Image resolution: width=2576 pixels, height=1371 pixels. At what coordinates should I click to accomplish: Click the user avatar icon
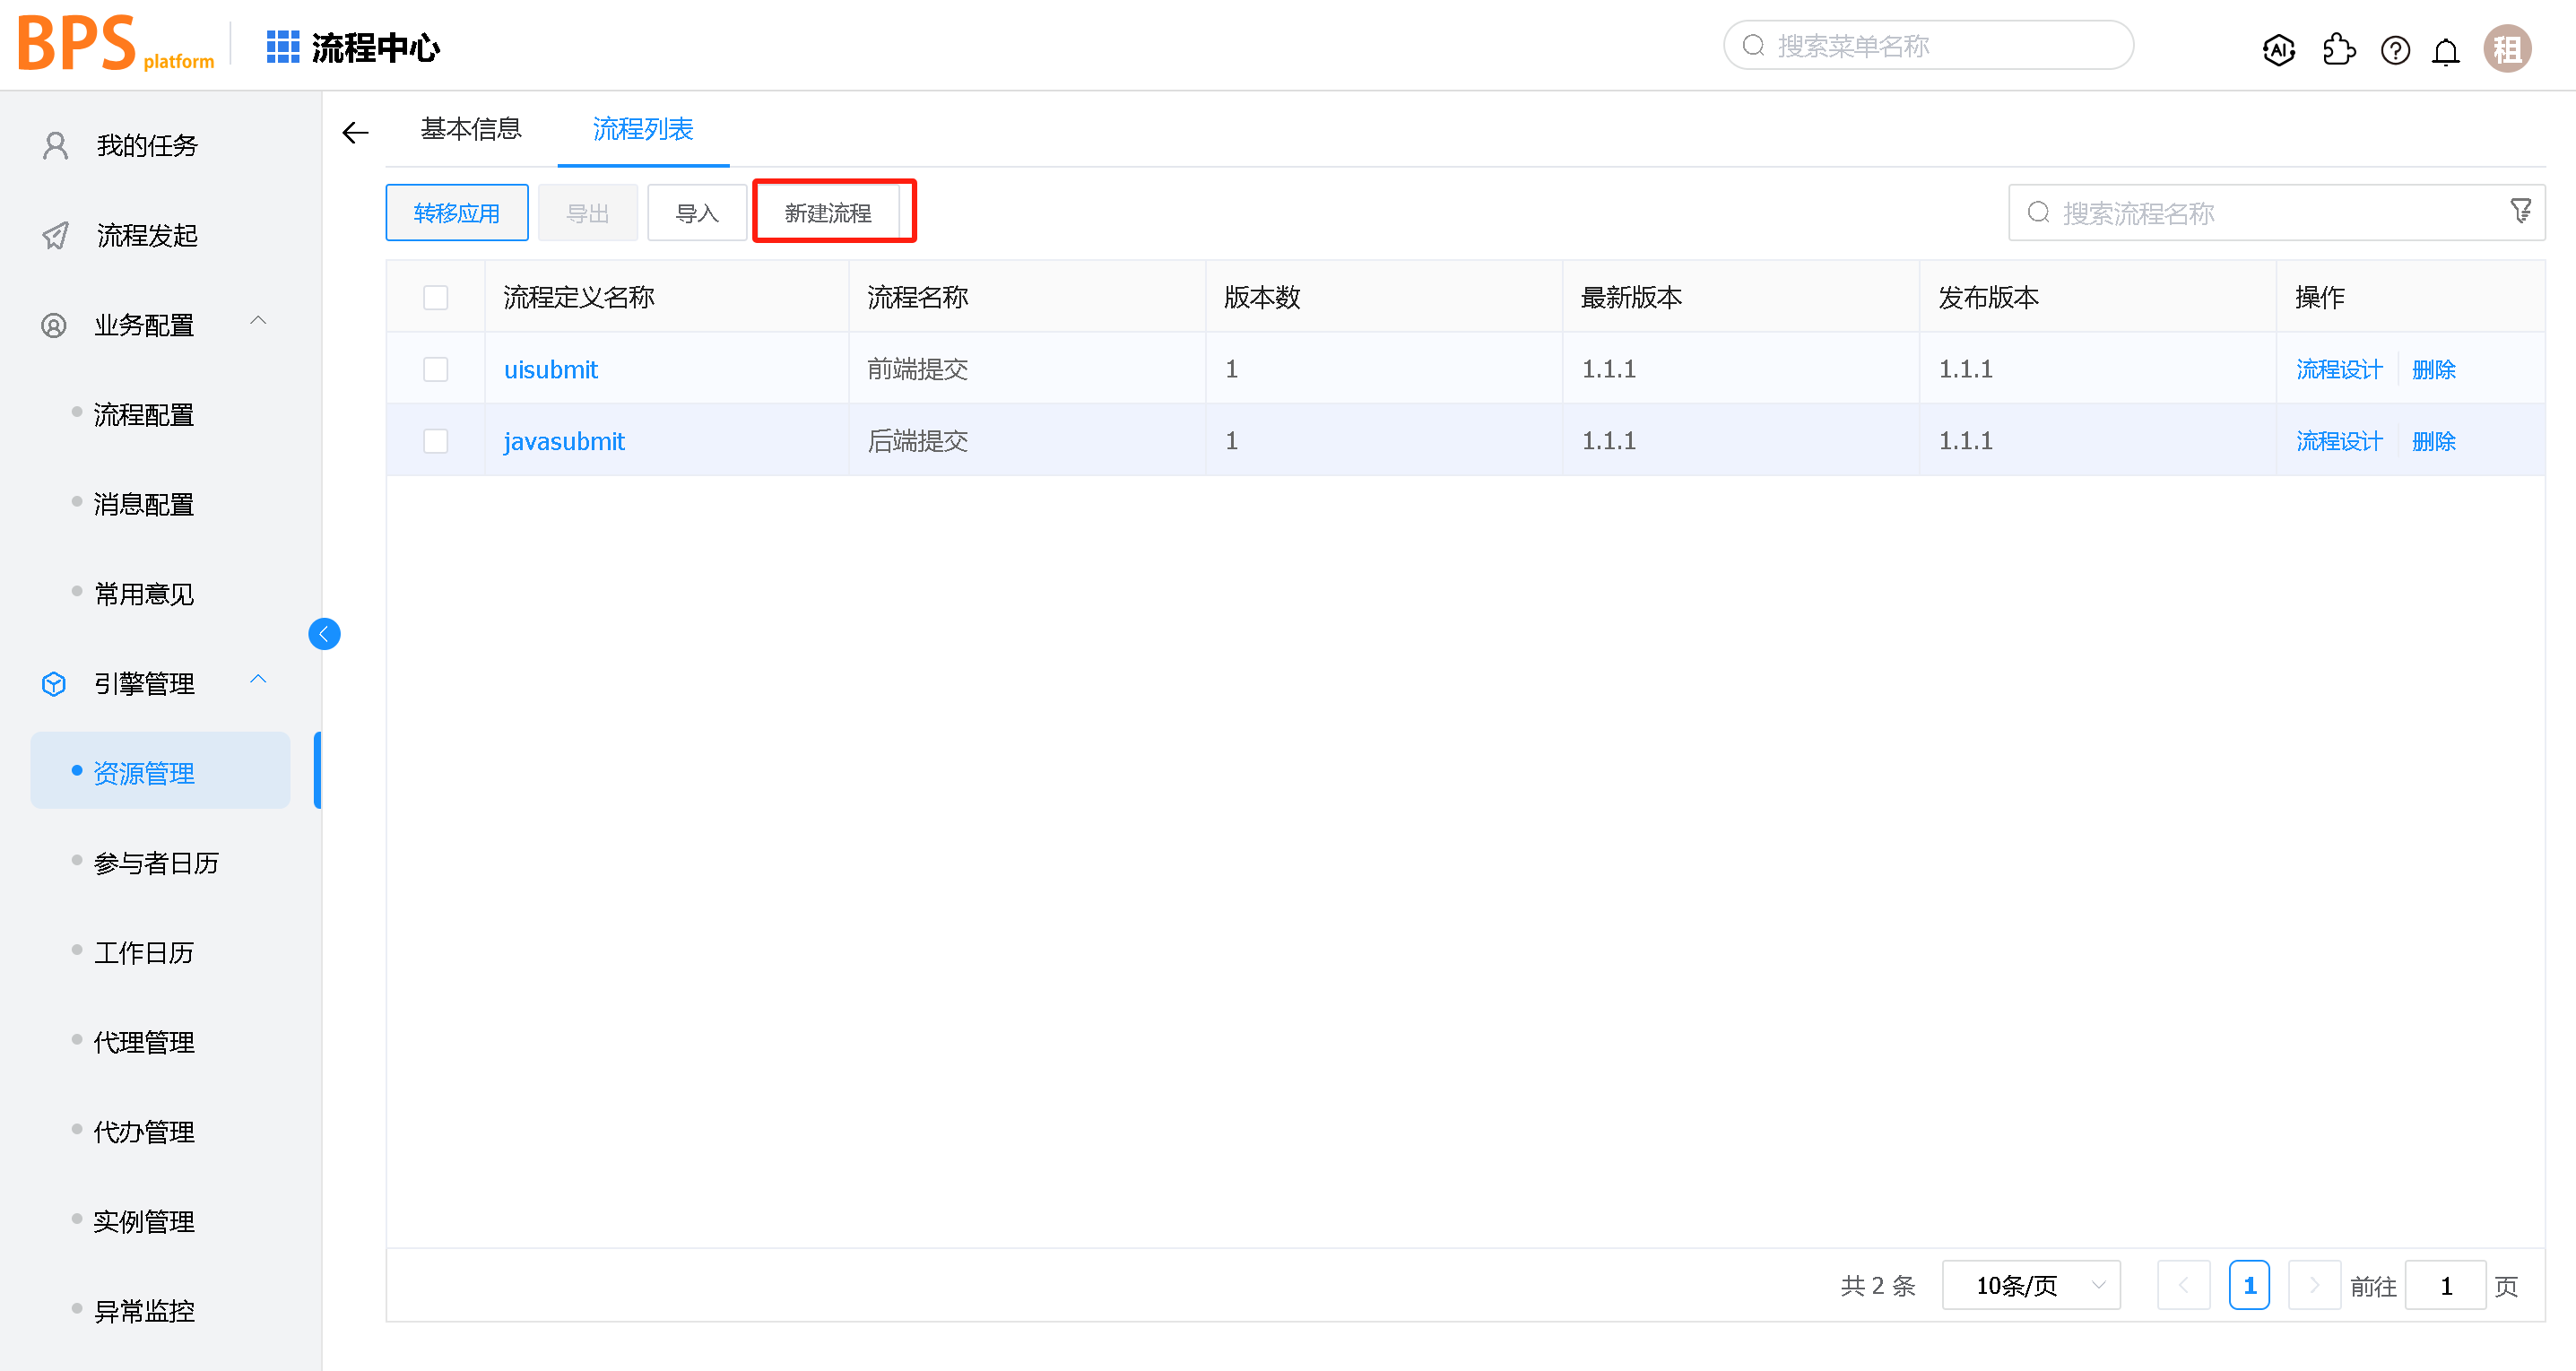[x=2507, y=49]
